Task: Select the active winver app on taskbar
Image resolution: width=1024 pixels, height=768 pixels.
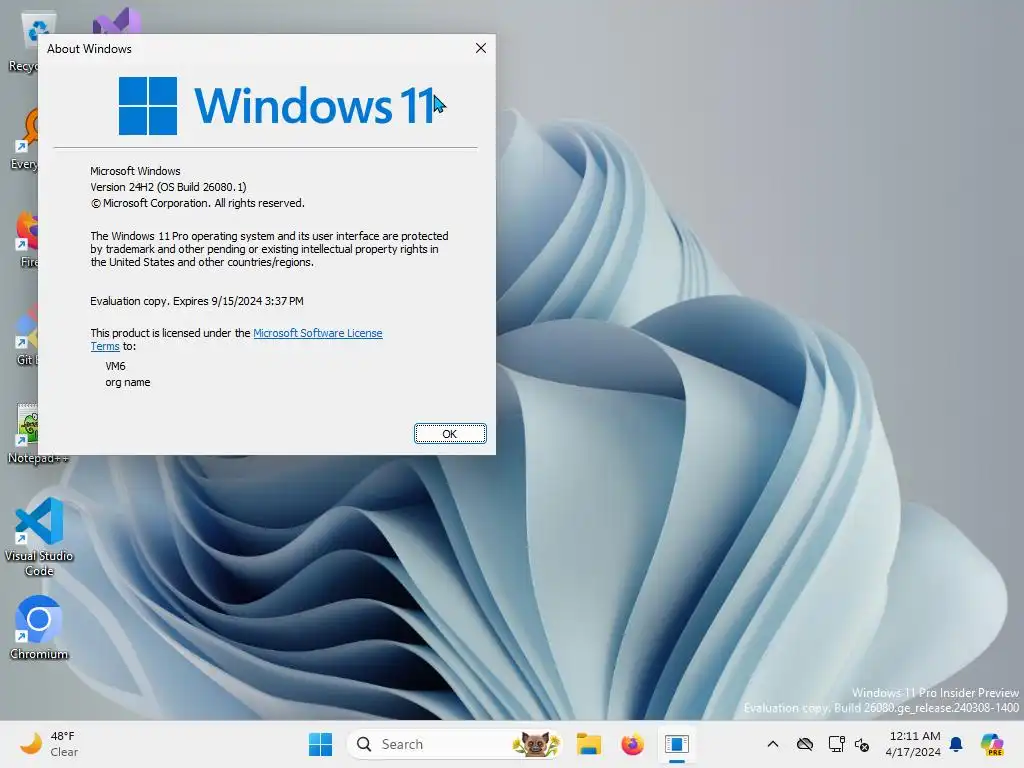Action: click(677, 744)
